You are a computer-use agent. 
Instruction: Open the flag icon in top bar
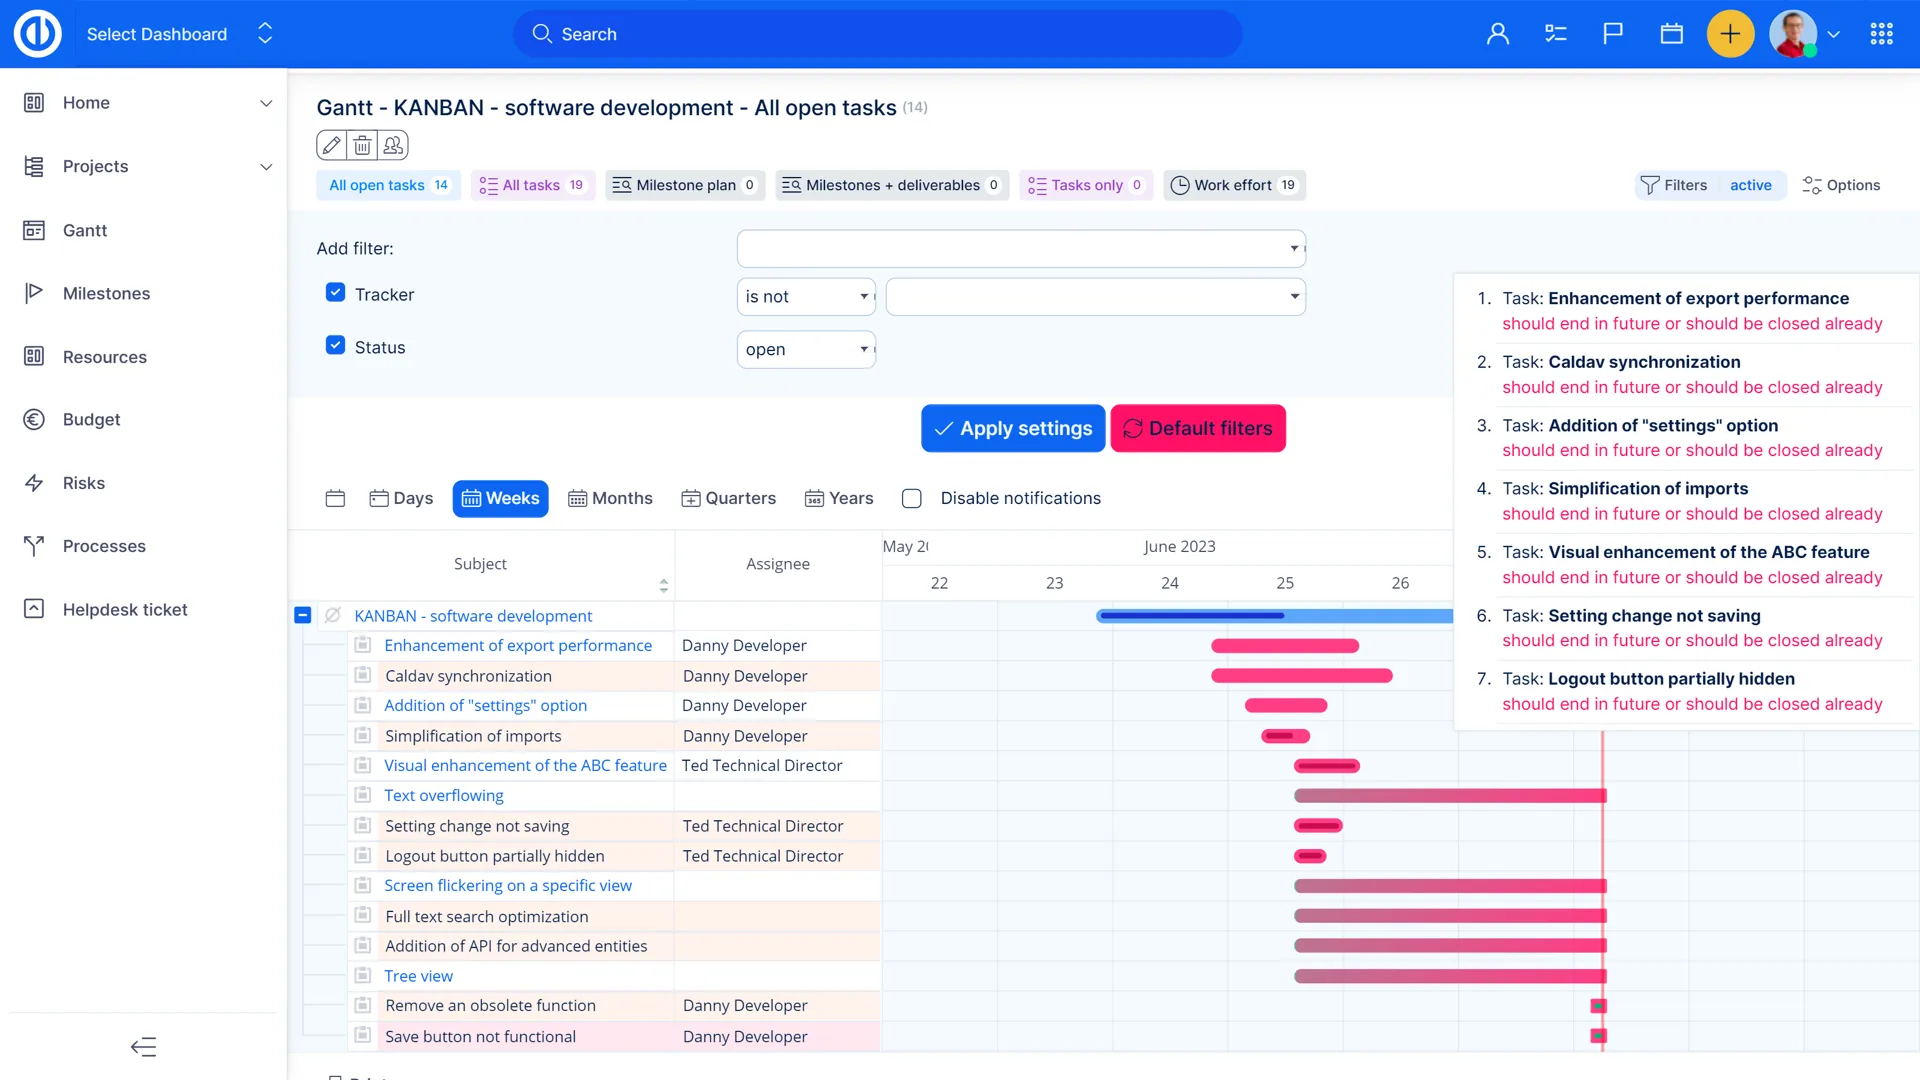pos(1613,34)
